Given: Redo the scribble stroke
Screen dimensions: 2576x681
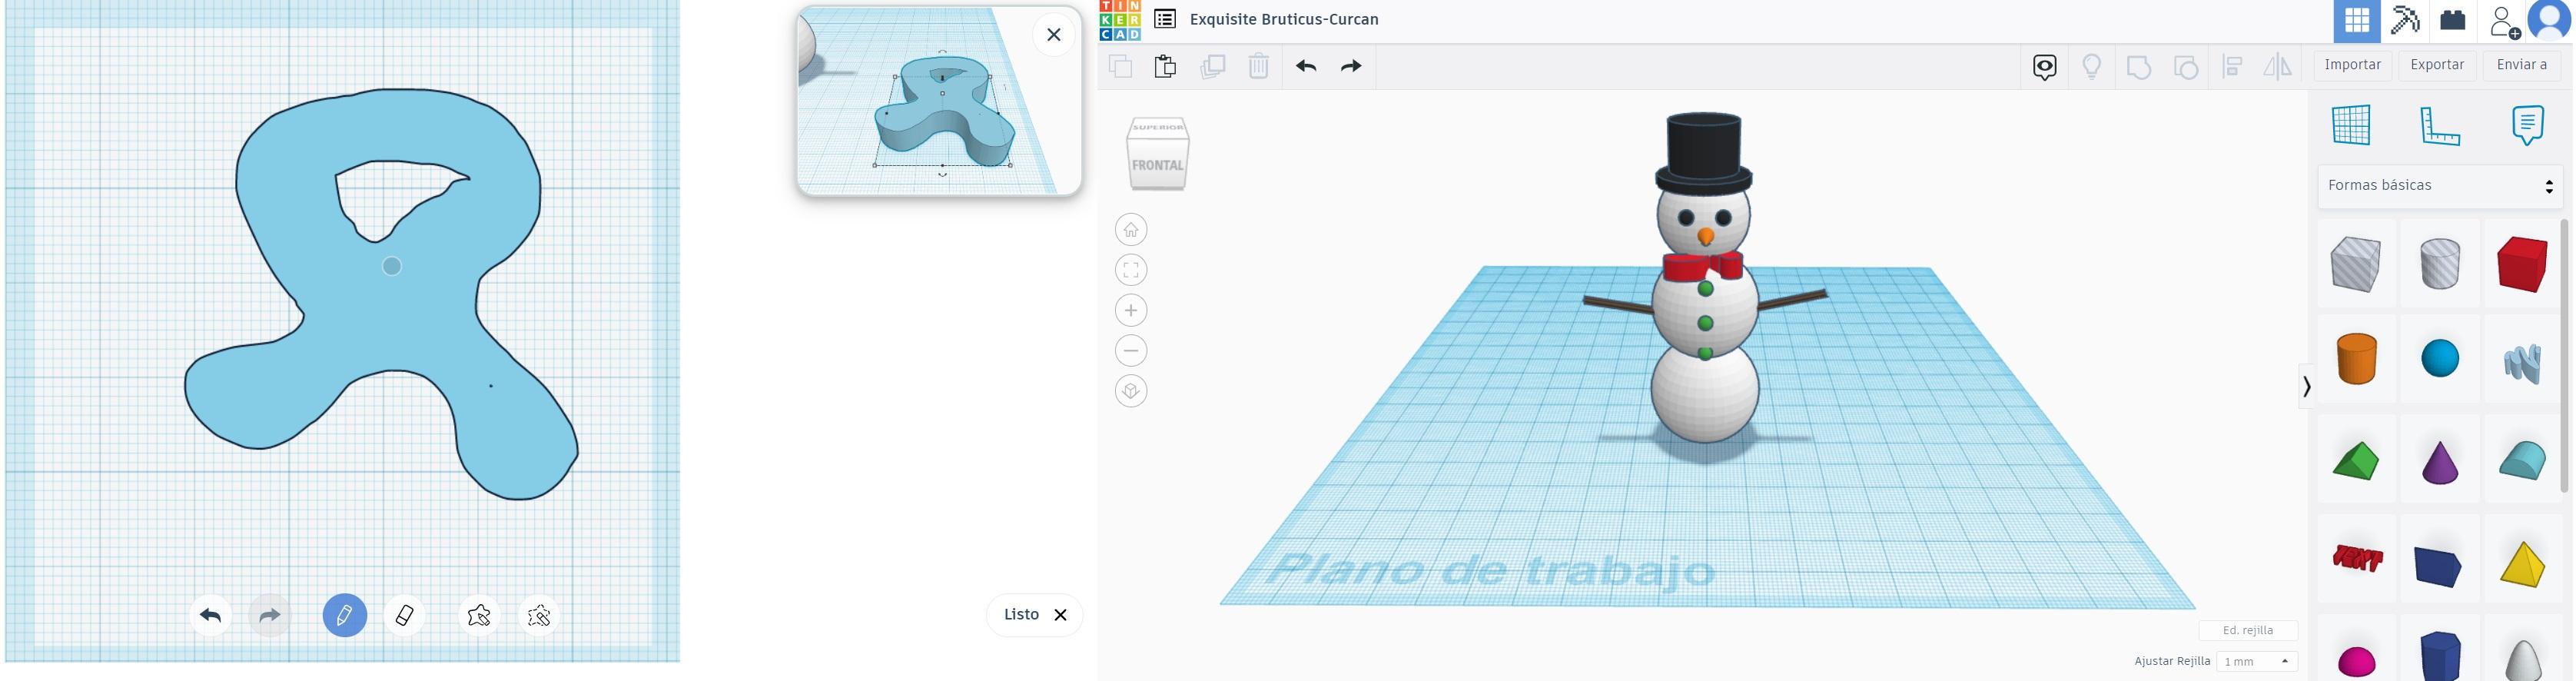Looking at the screenshot, I should coord(270,615).
